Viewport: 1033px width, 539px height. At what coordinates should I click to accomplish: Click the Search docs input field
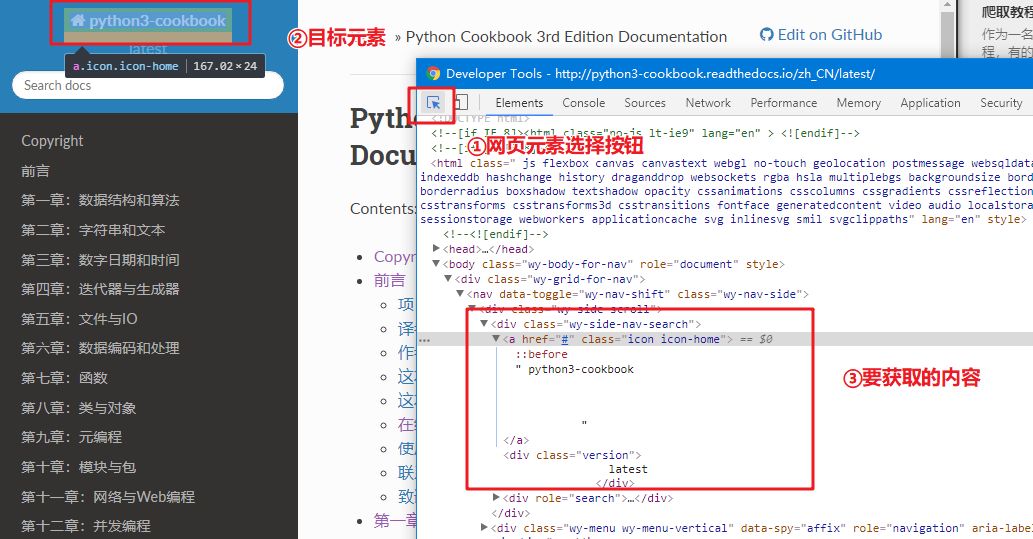click(148, 86)
